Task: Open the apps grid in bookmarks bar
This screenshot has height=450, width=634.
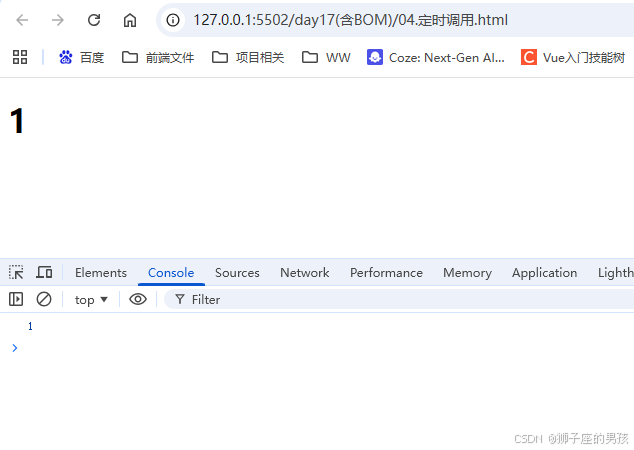Action: tap(20, 57)
